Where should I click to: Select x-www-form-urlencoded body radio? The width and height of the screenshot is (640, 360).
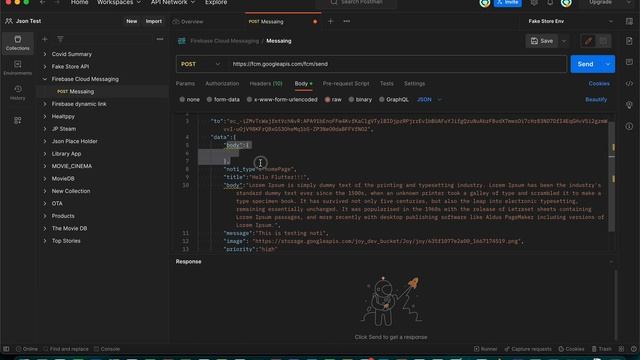pyautogui.click(x=249, y=100)
